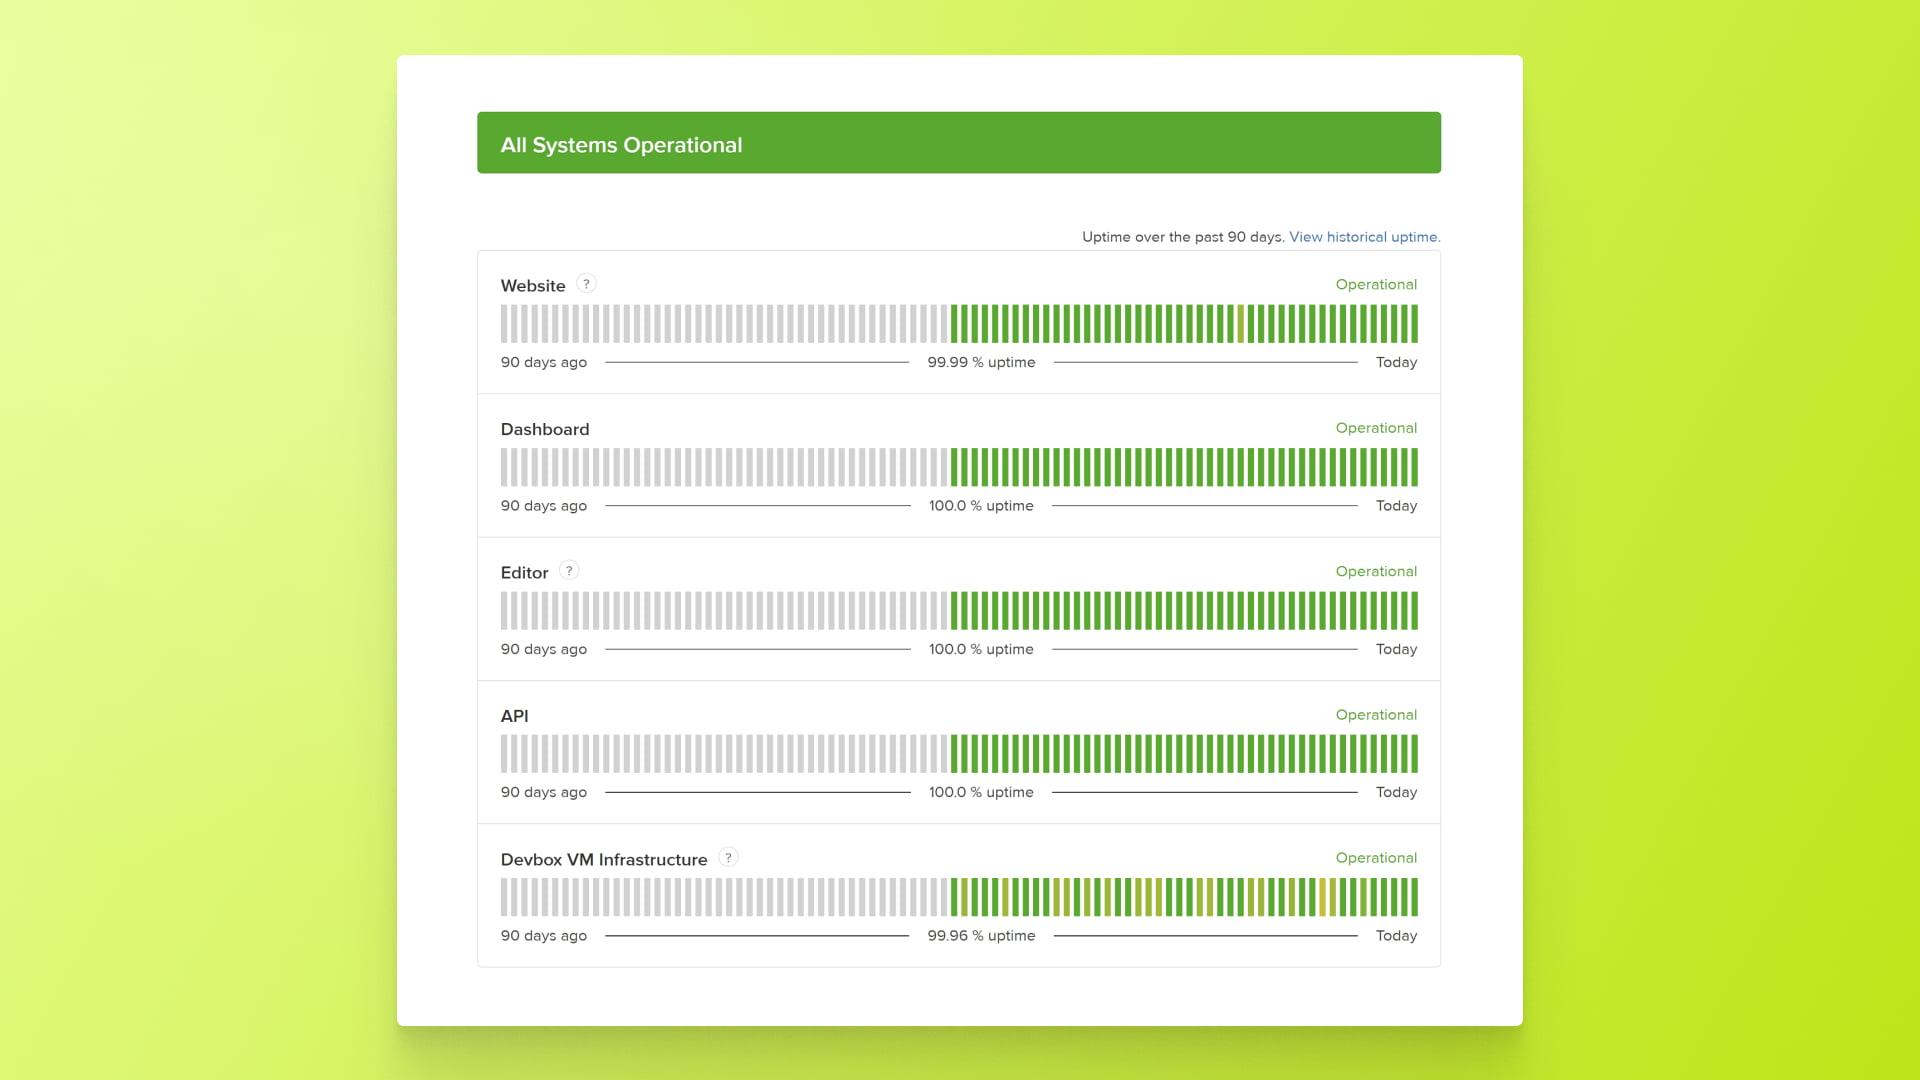Click Today label under API chart
This screenshot has height=1080, width=1920.
pos(1396,791)
